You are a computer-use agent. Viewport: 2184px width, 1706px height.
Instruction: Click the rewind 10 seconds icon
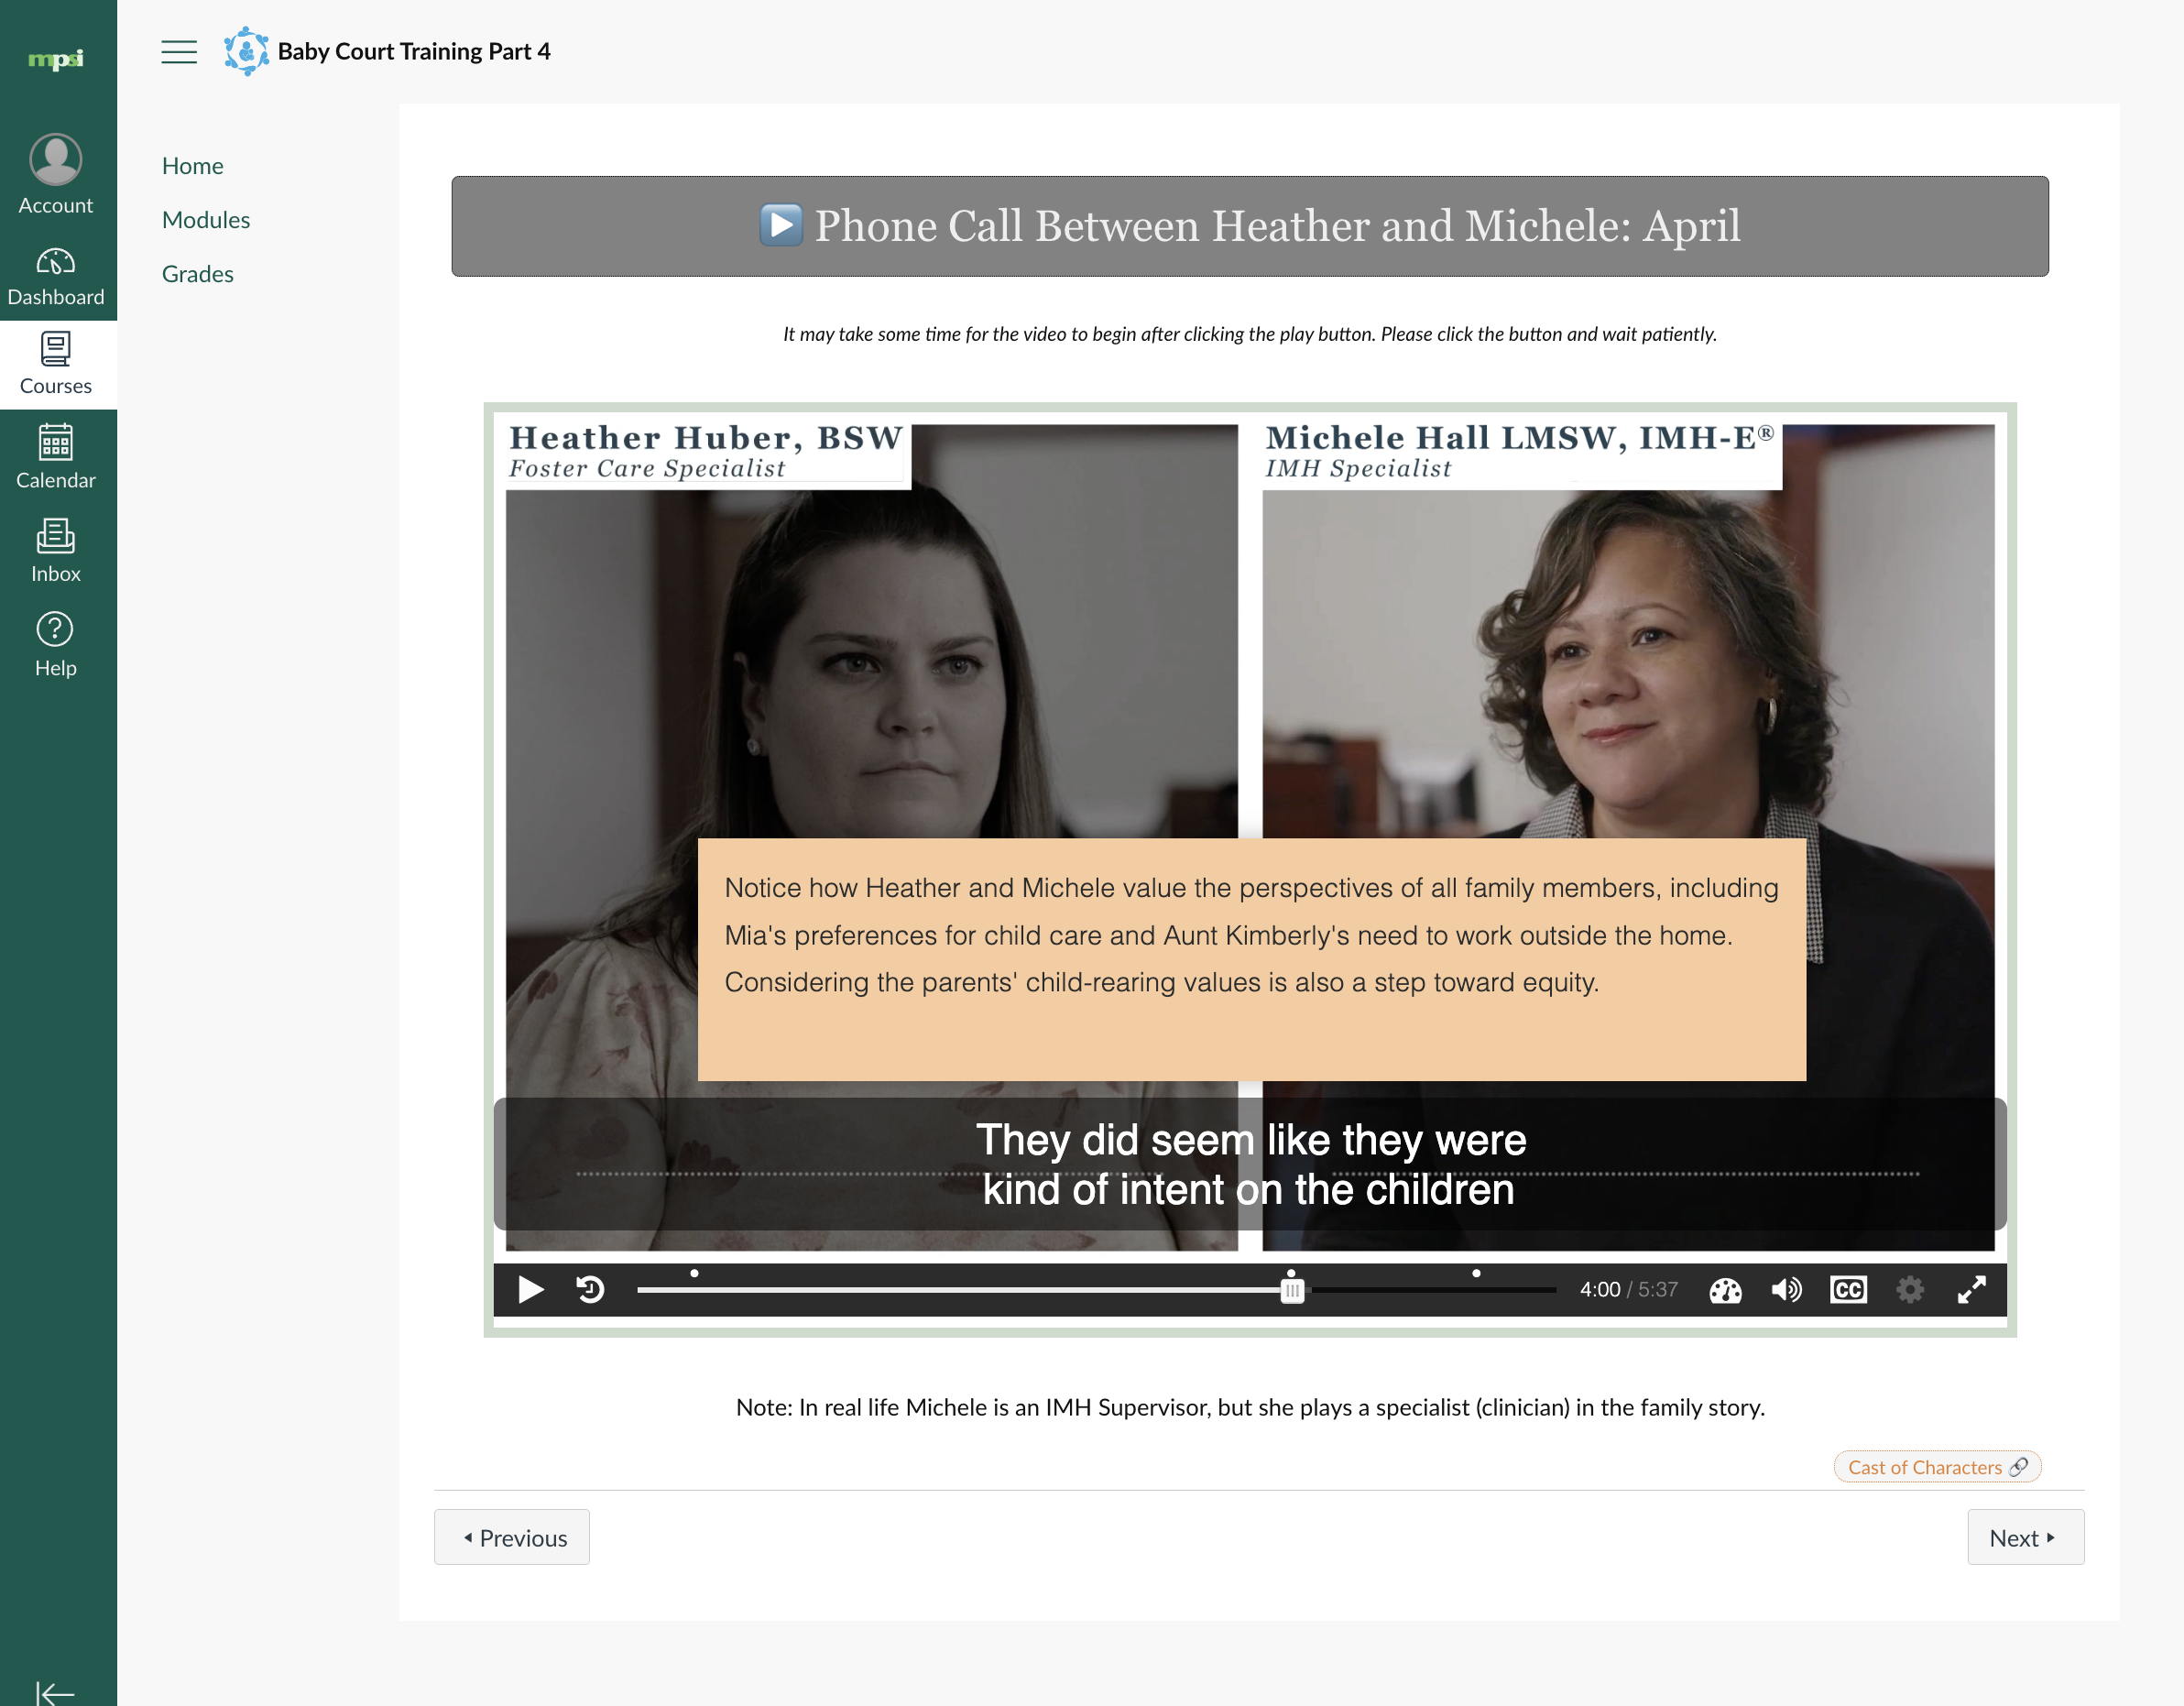coord(591,1290)
